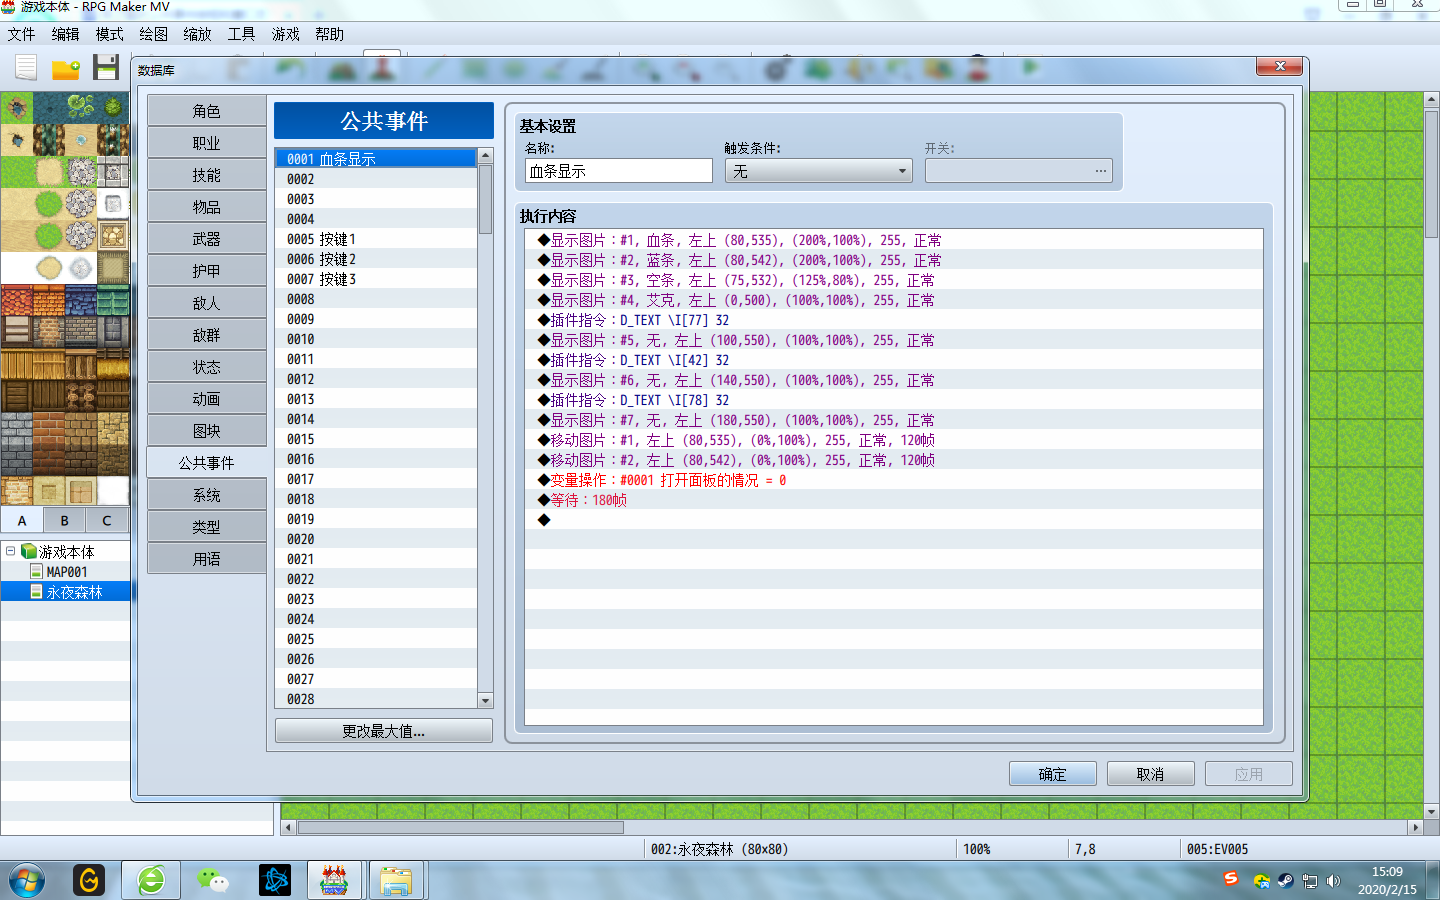Viewport: 1440px width, 900px height.
Task: Select the first 插件指令 D_TEXT \I[77] line
Action: pyautogui.click(x=894, y=320)
